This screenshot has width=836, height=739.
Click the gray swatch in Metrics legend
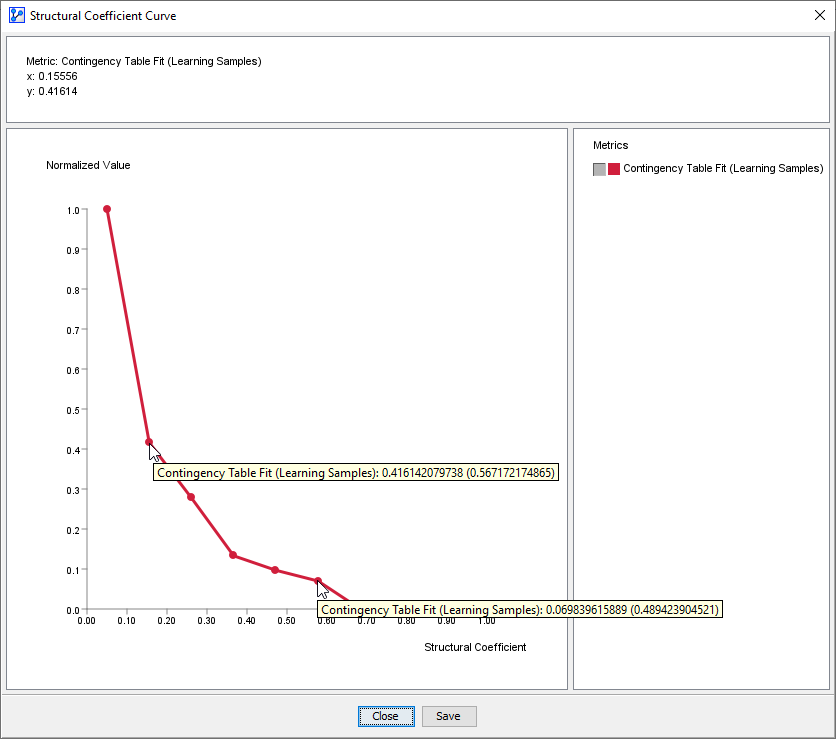point(599,169)
